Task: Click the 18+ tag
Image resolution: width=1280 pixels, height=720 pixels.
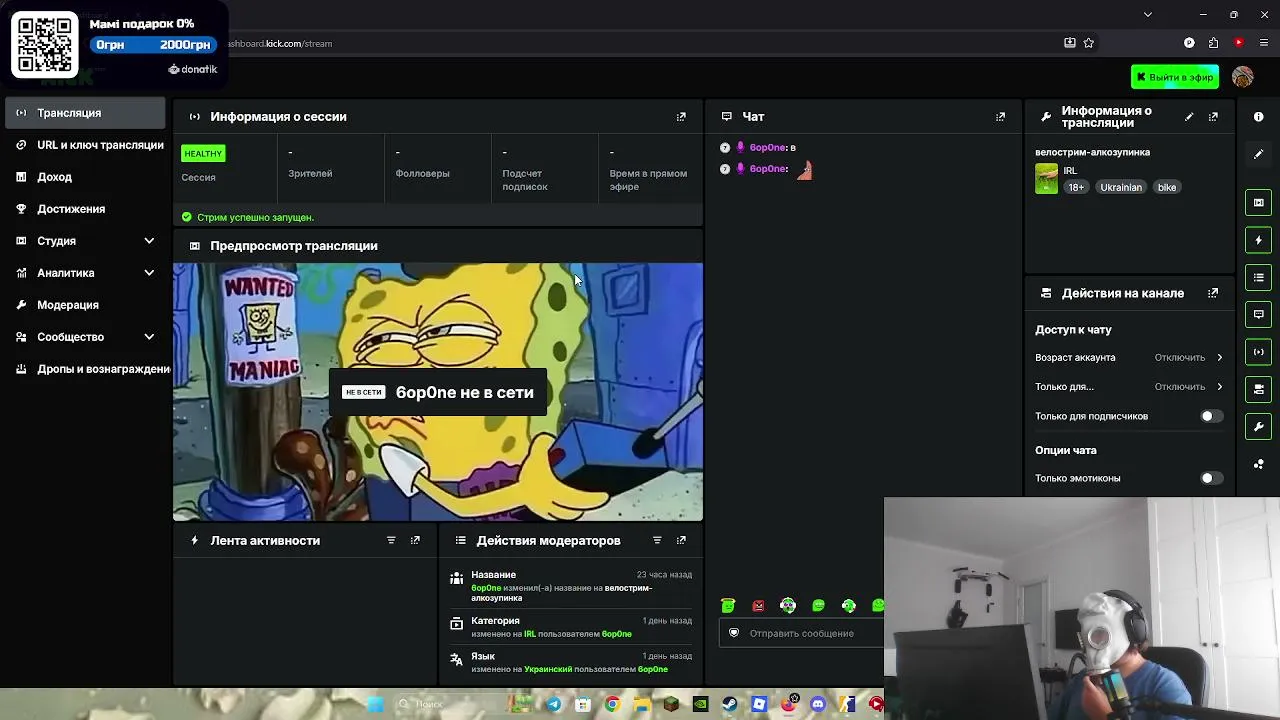Action: click(x=1076, y=187)
